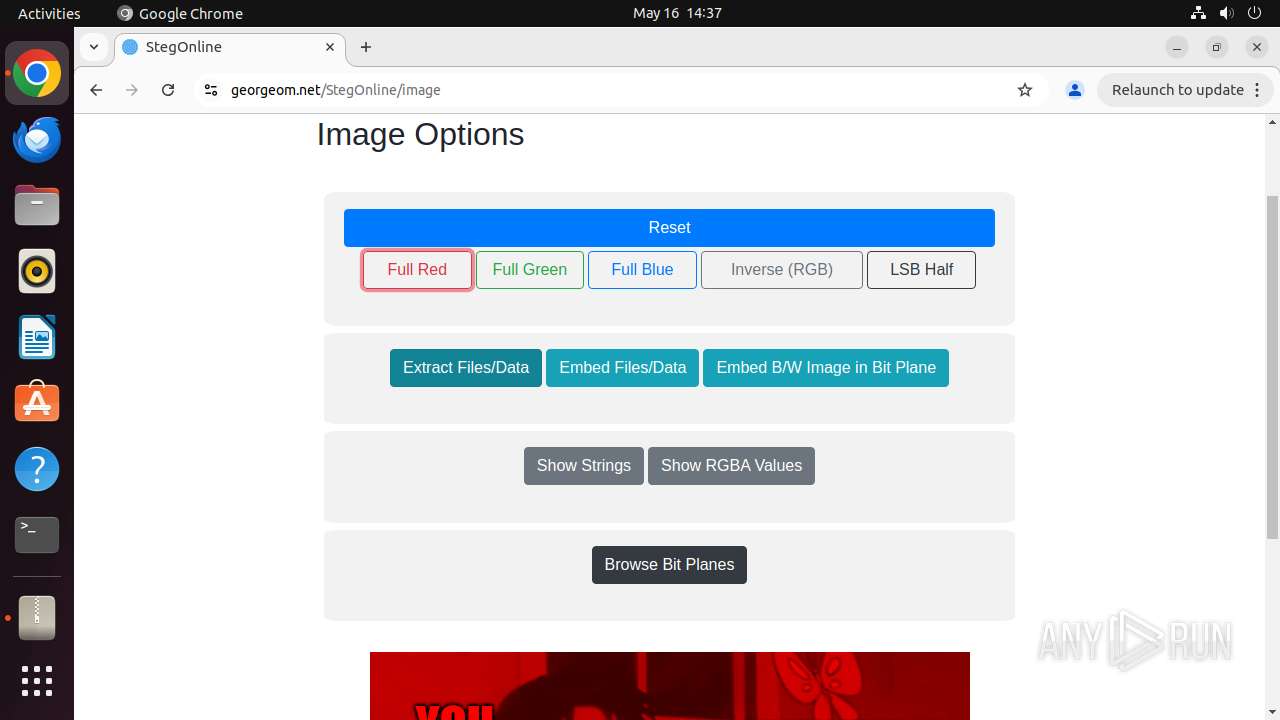This screenshot has width=1280, height=720.
Task: Click Embed B/W Image in Bit Plane
Action: [826, 368]
